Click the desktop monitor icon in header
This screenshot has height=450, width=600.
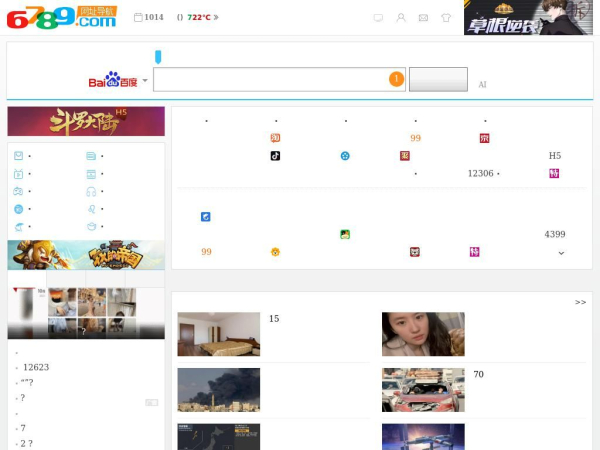[378, 18]
